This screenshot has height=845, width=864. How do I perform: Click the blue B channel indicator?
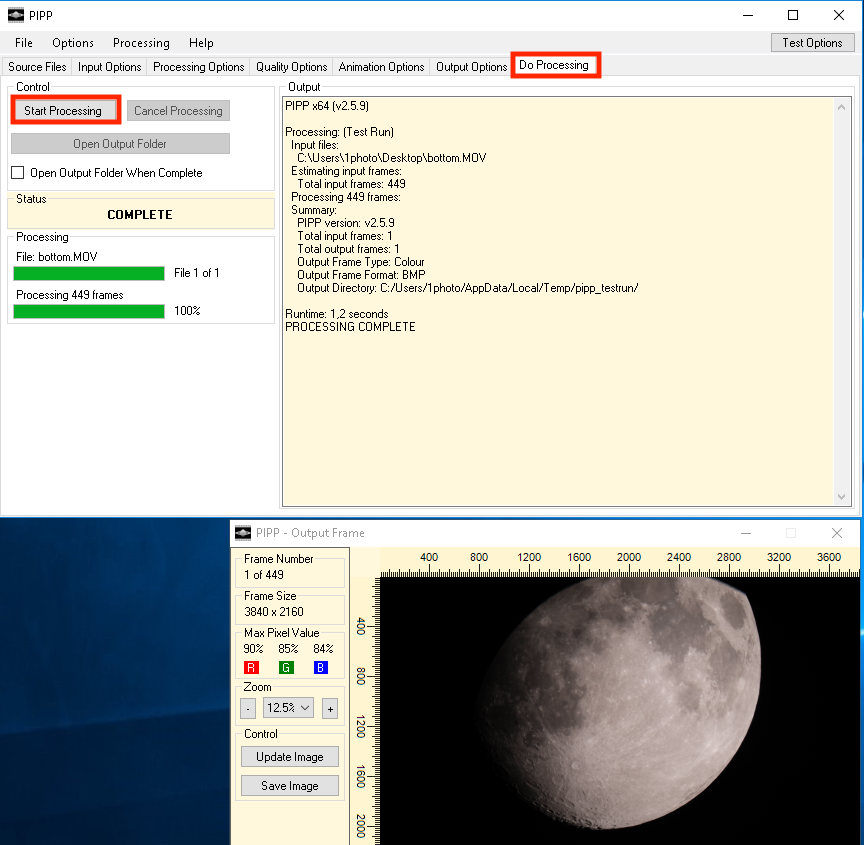(321, 667)
